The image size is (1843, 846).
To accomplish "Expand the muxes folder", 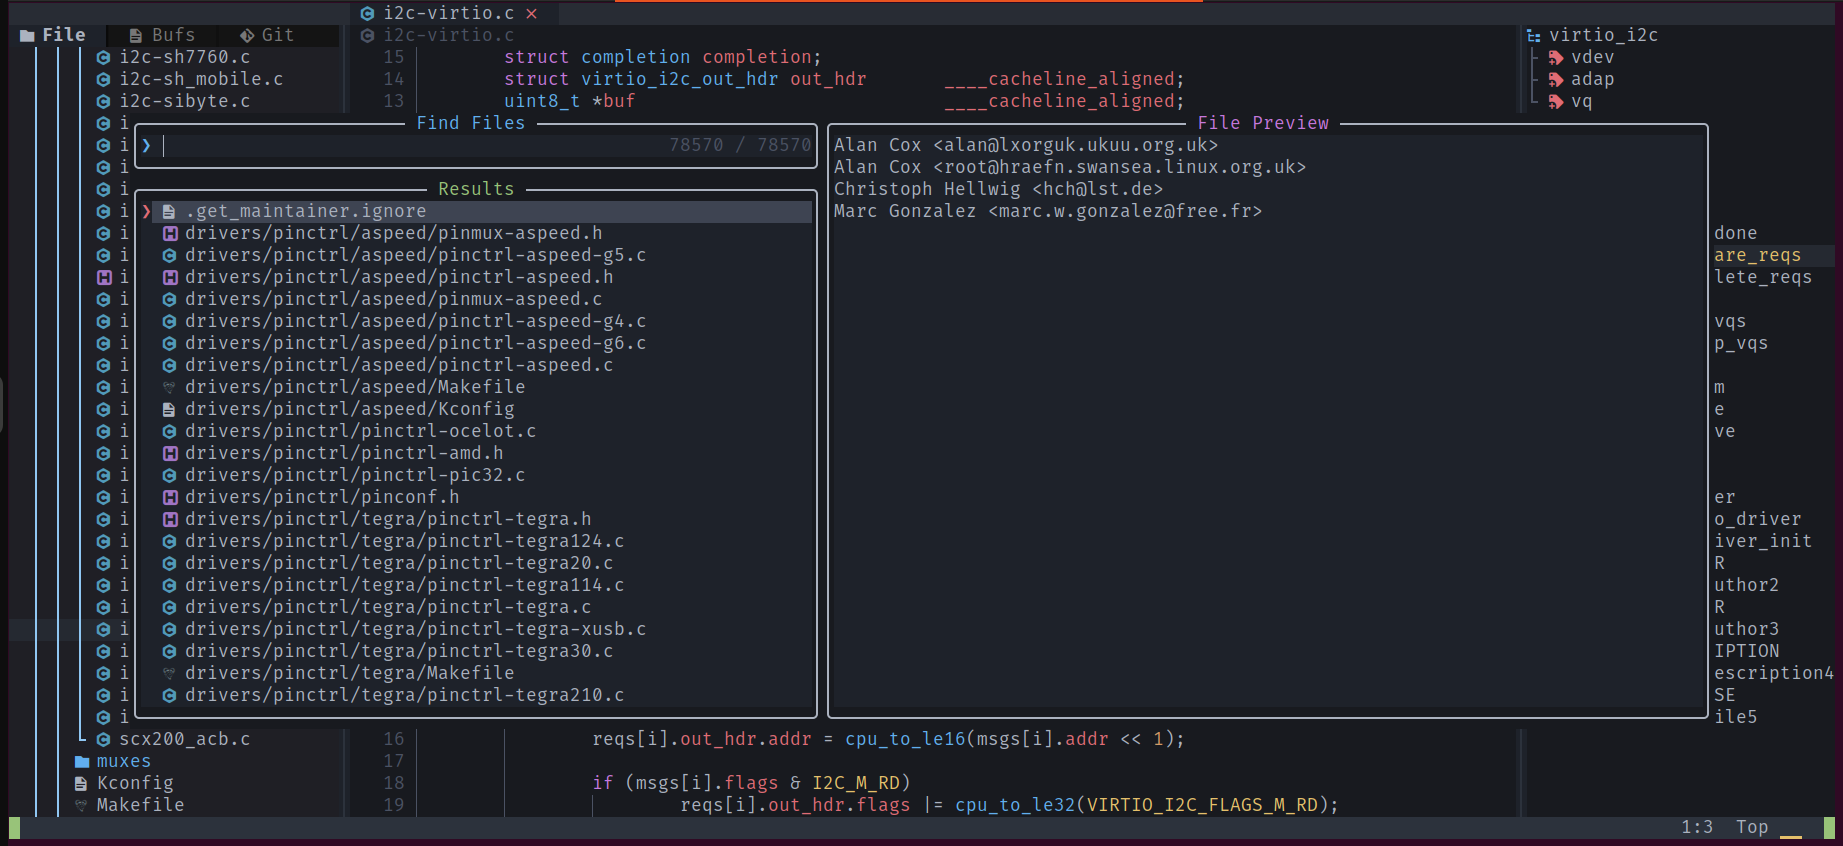I will (123, 761).
